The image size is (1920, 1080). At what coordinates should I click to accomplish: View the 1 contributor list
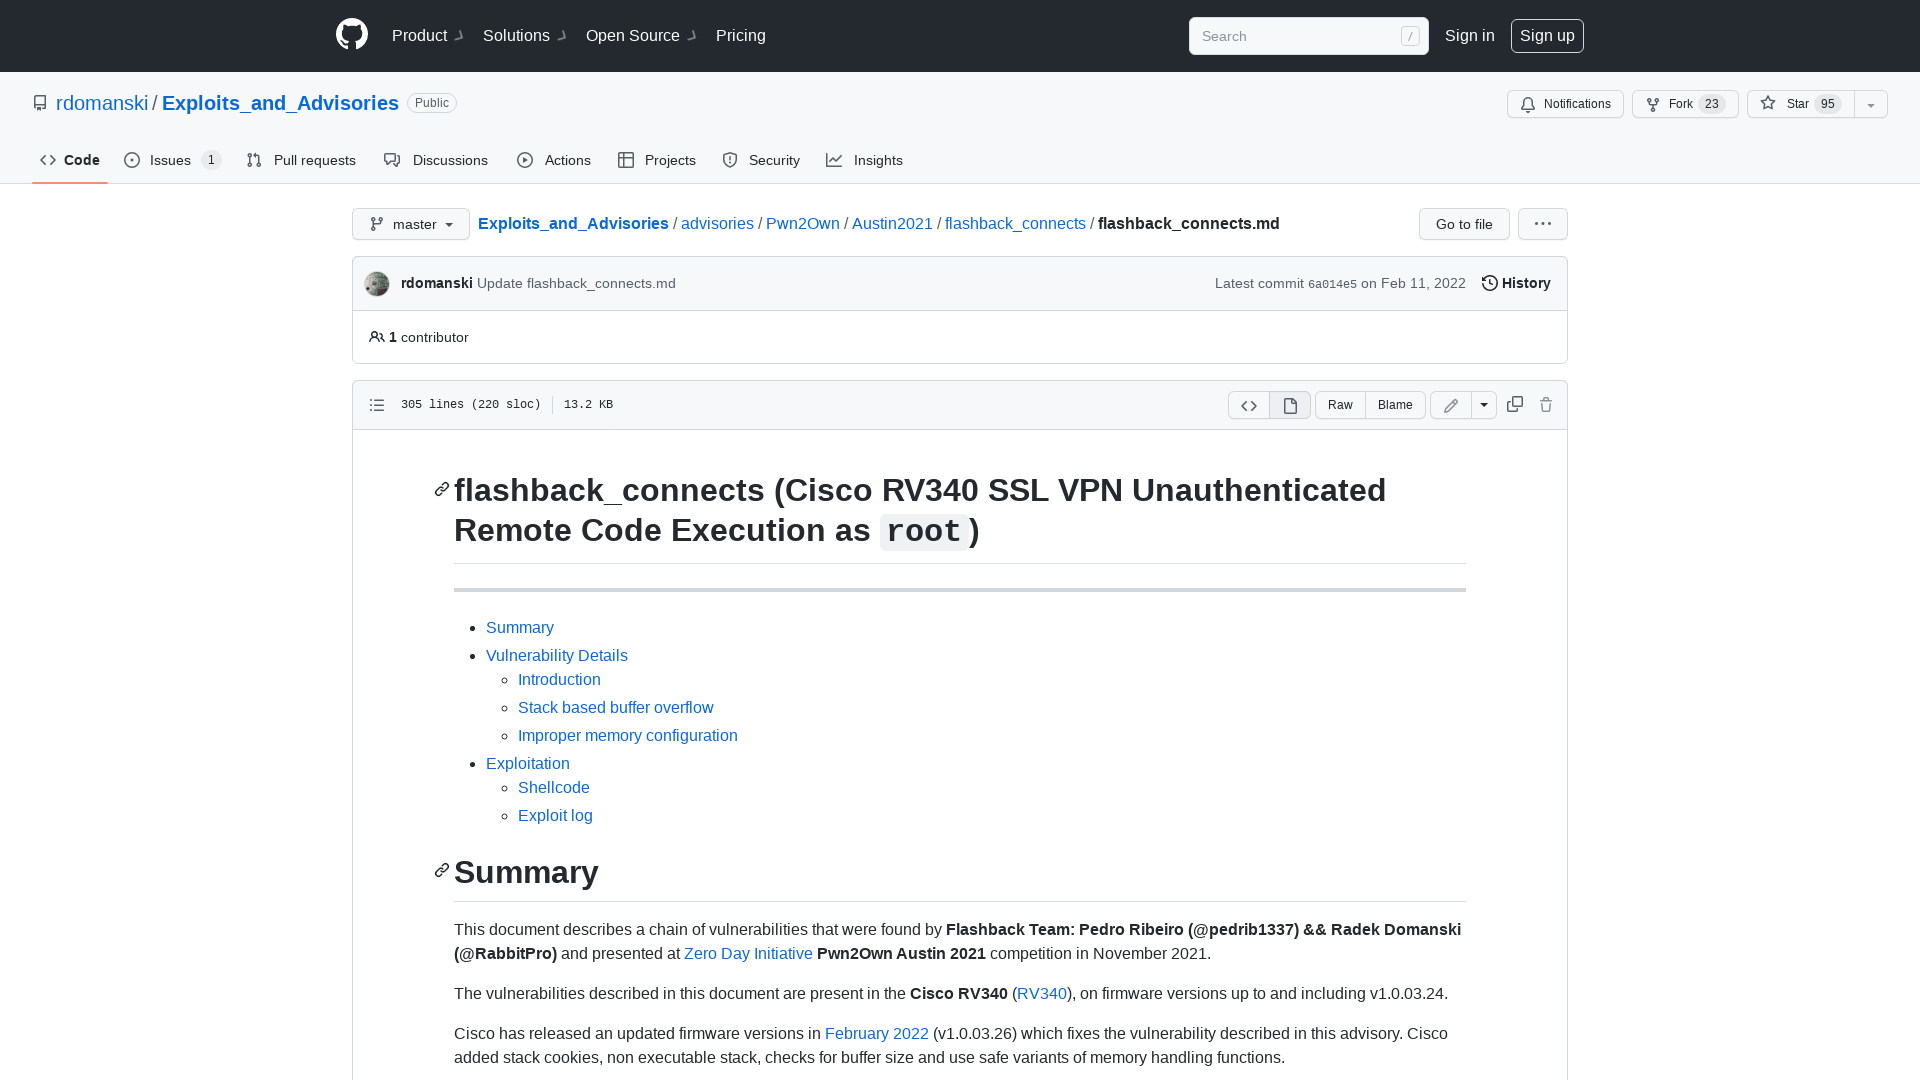coord(419,337)
